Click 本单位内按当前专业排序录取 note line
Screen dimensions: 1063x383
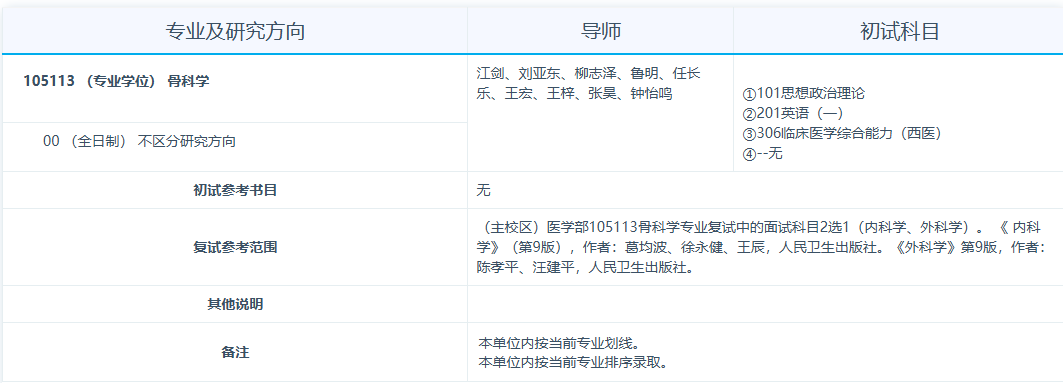click(573, 362)
